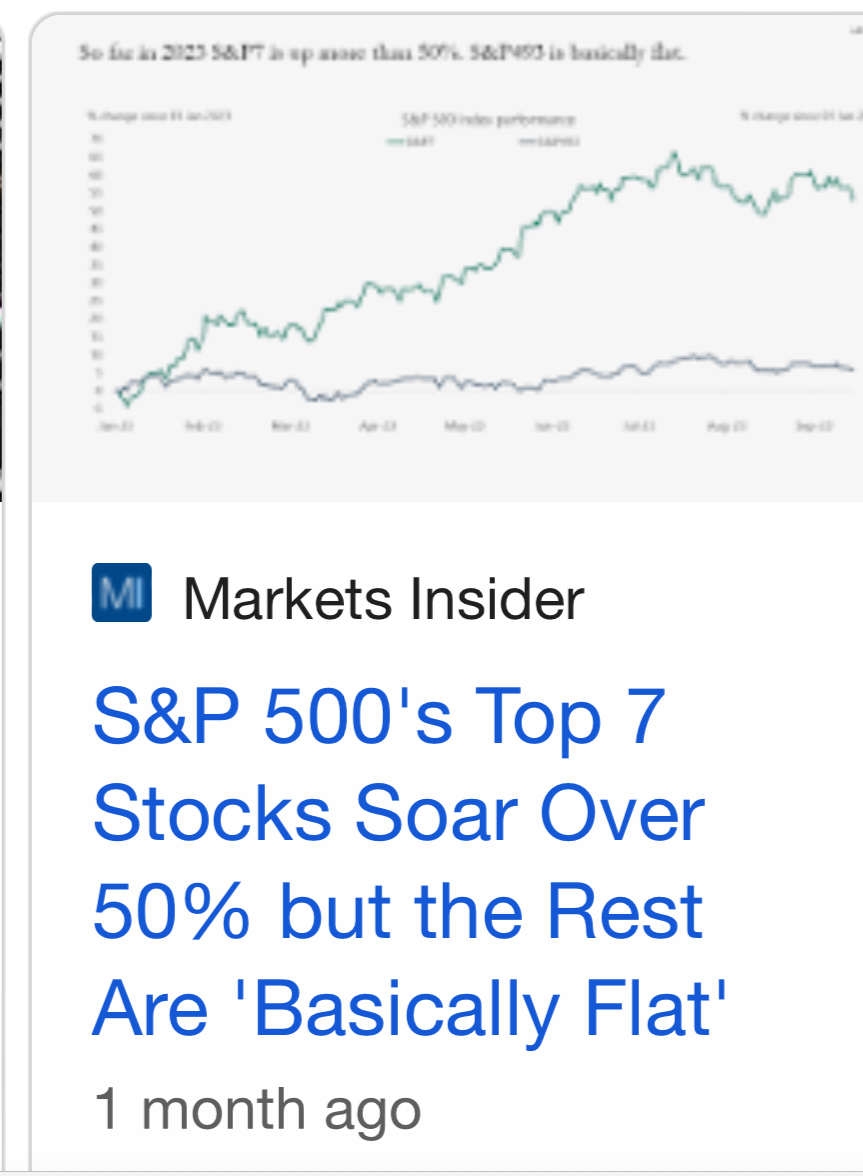The height and width of the screenshot is (1176, 863).
Task: Click the chart's y-axis percentage scale
Action: 97,274
